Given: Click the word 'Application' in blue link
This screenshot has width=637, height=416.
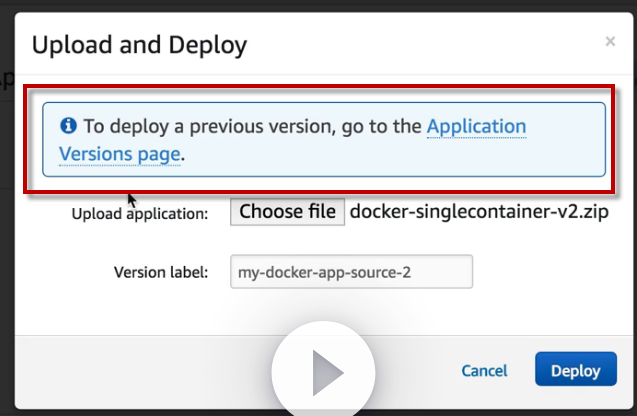Looking at the screenshot, I should 476,127.
